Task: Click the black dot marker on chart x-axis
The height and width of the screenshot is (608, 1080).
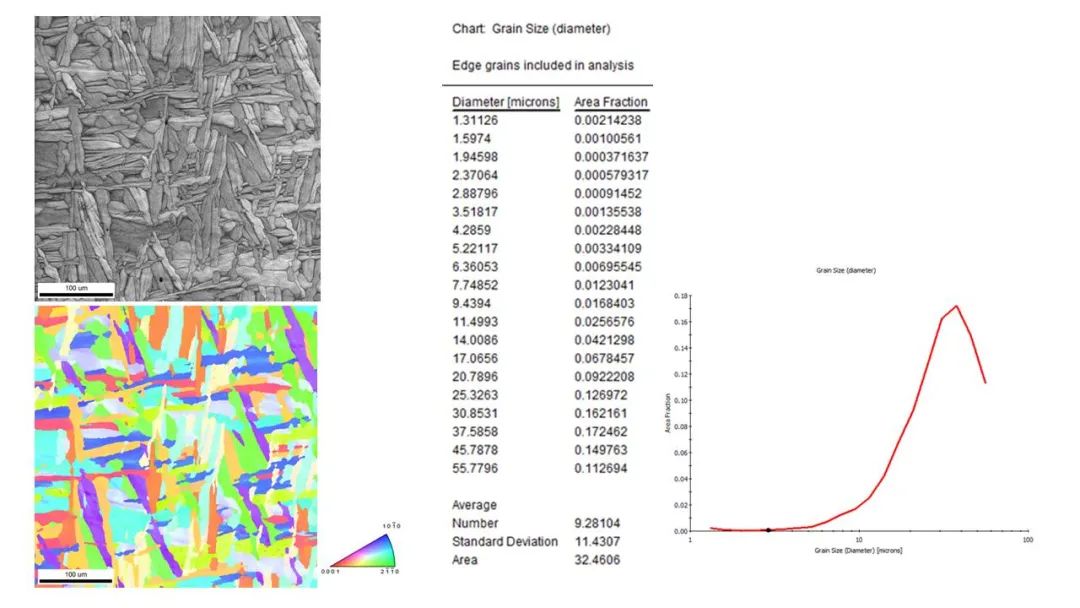Action: tap(767, 530)
